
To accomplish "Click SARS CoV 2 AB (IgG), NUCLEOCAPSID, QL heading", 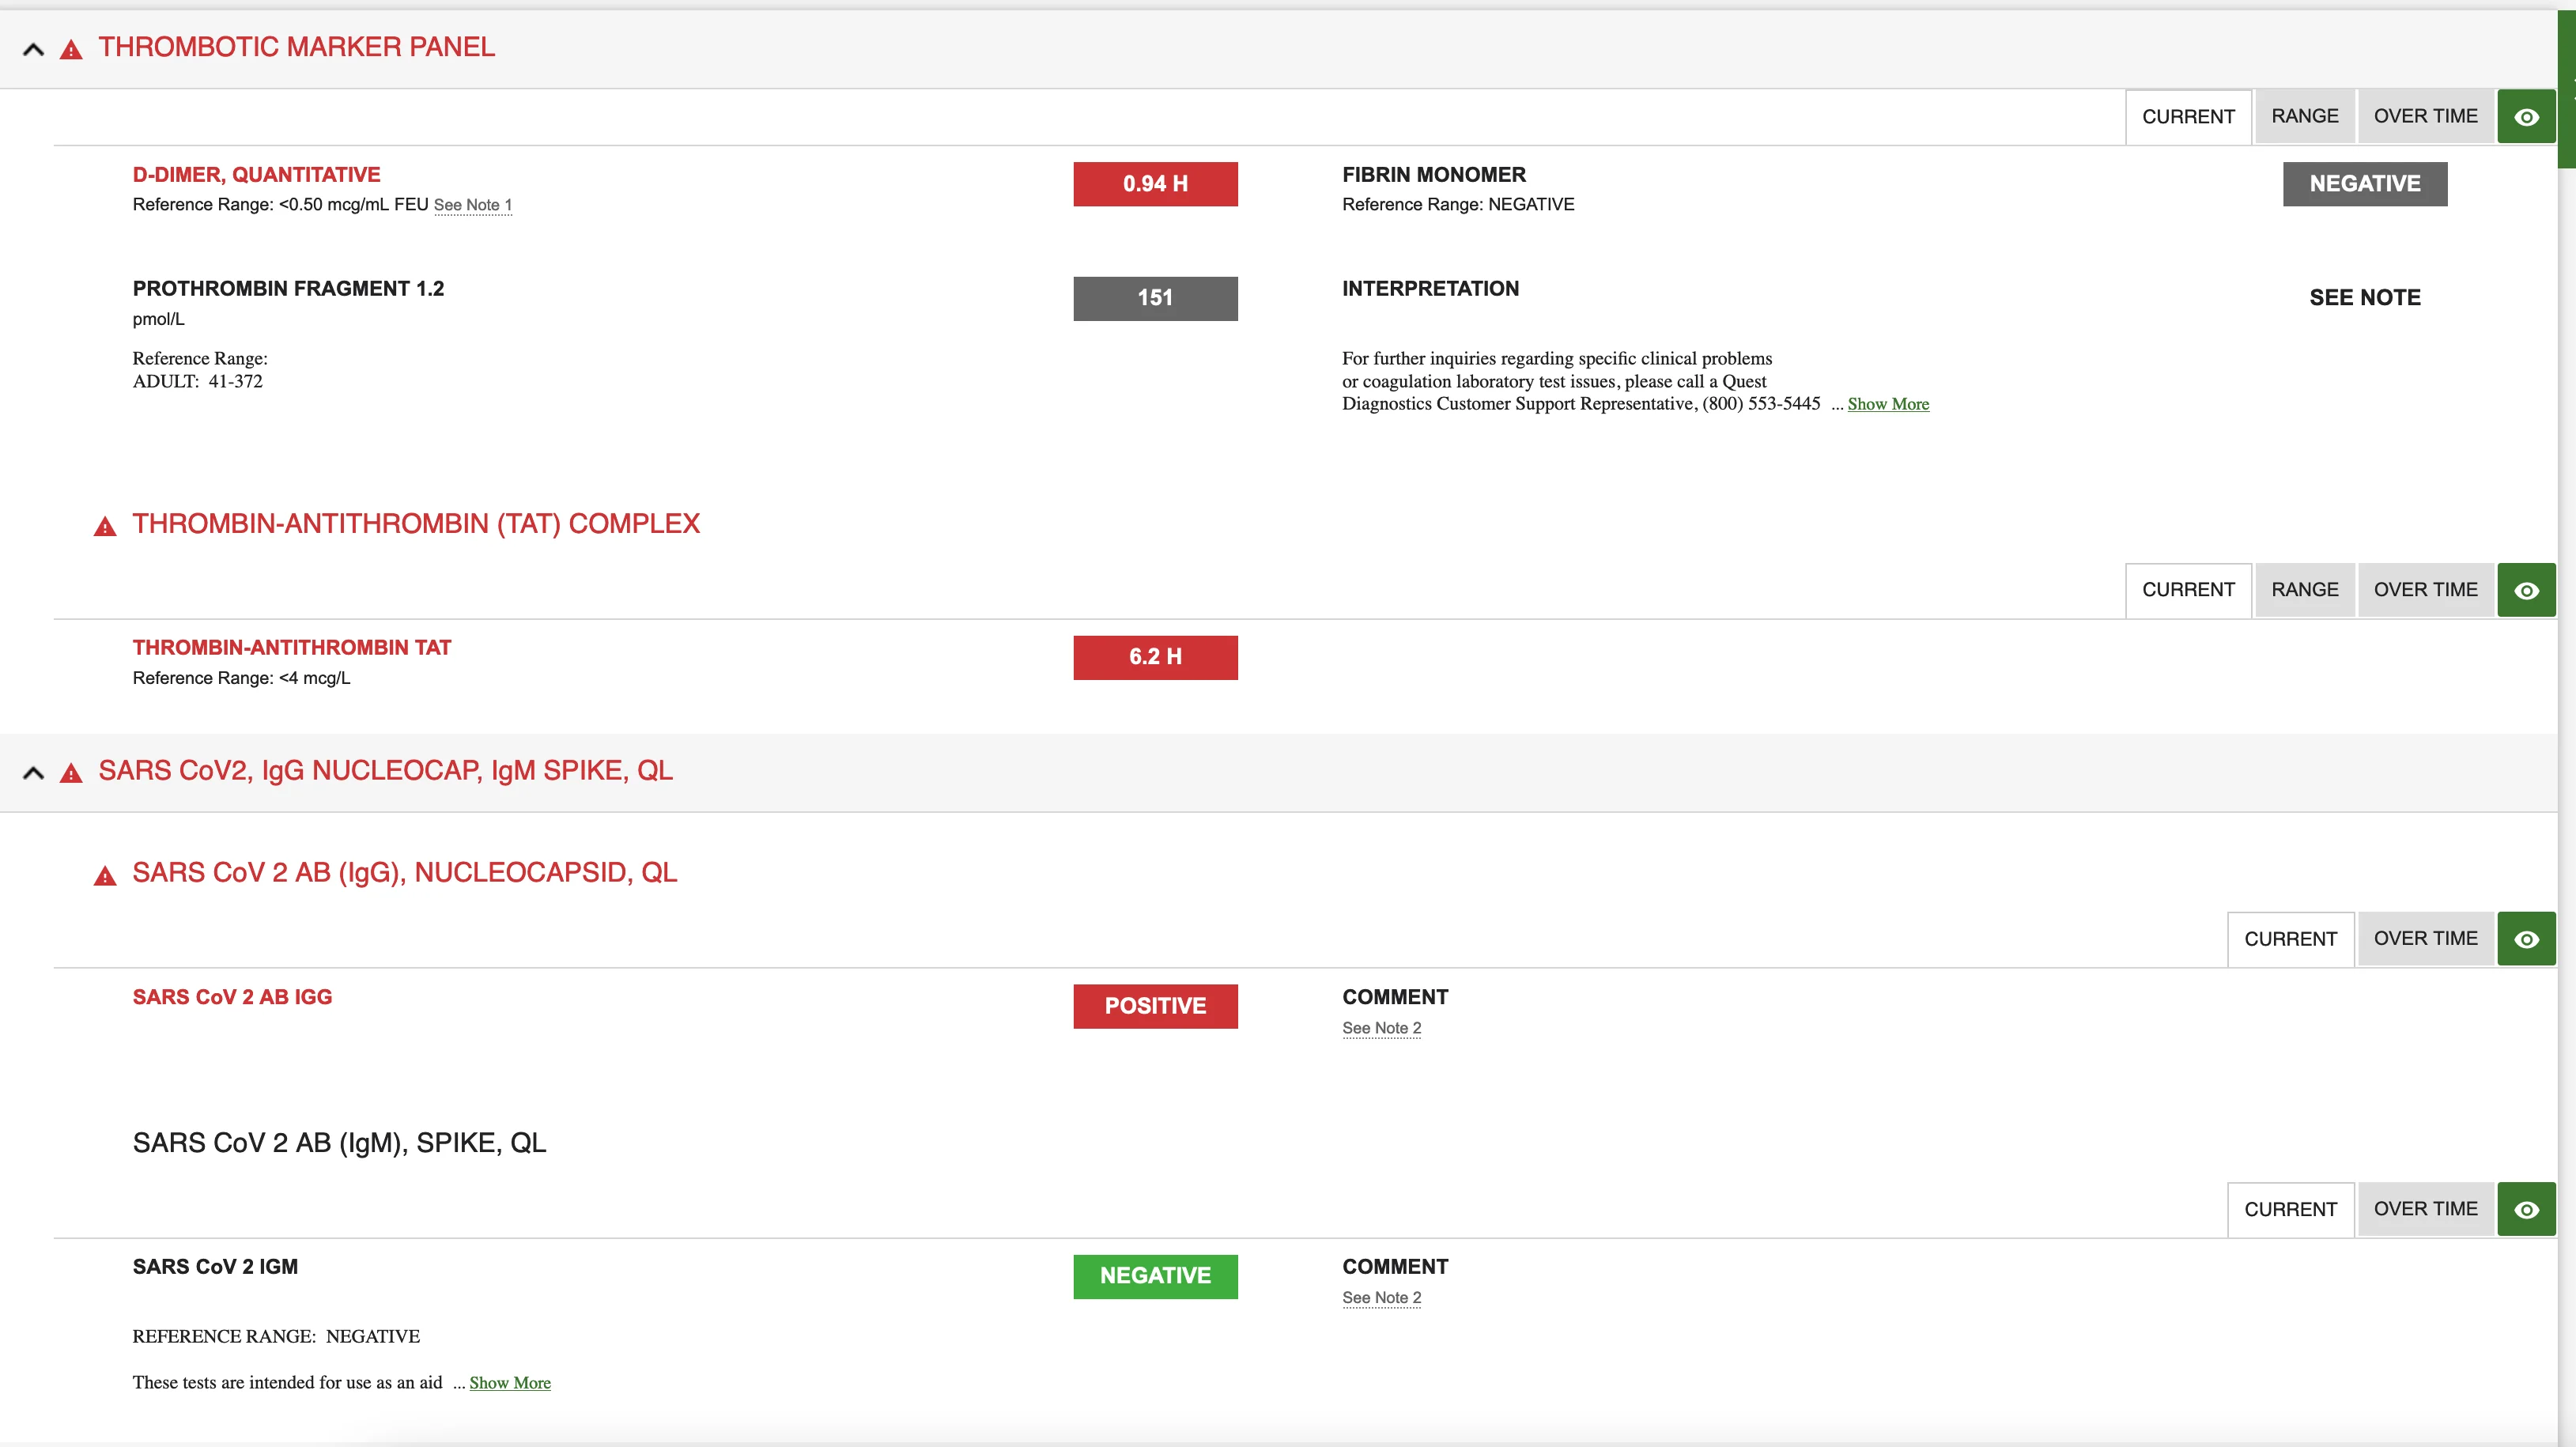I will (x=404, y=873).
